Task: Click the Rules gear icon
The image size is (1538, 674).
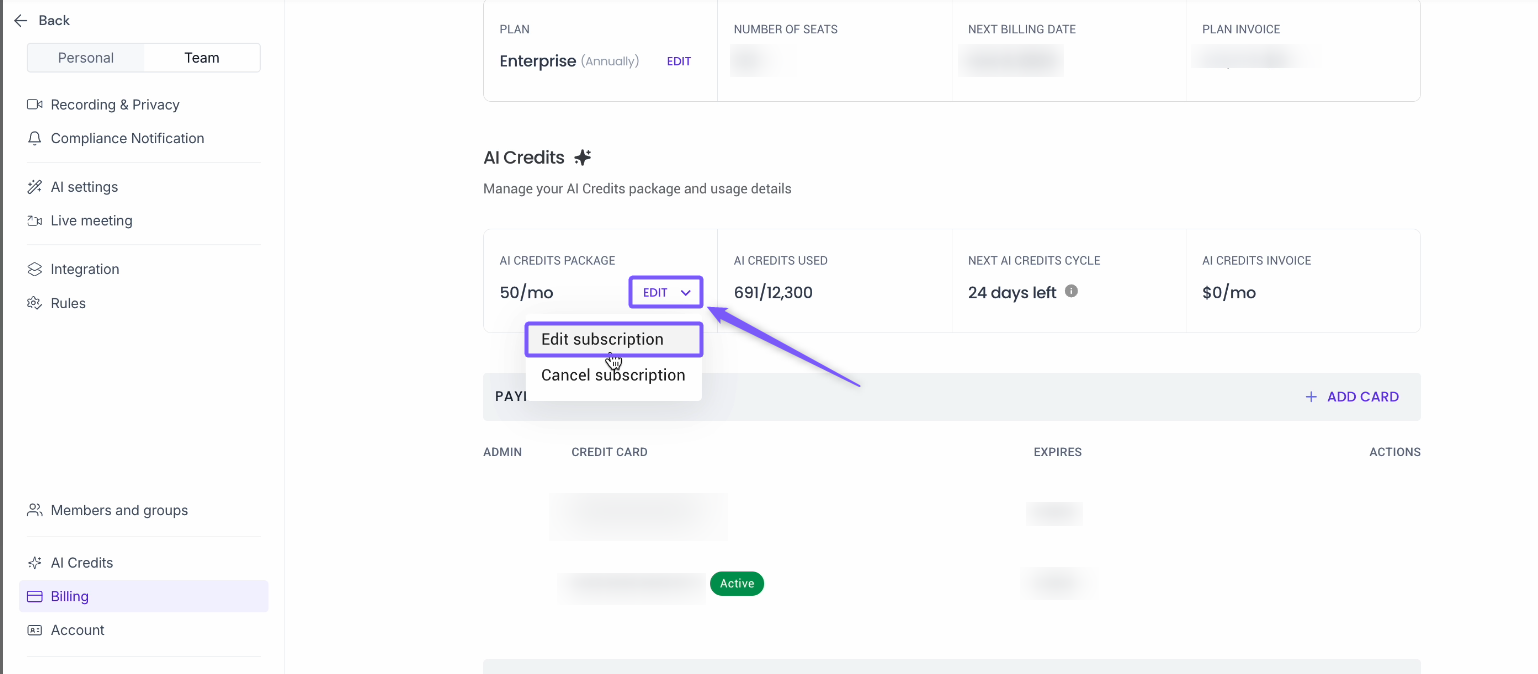Action: pyautogui.click(x=35, y=303)
